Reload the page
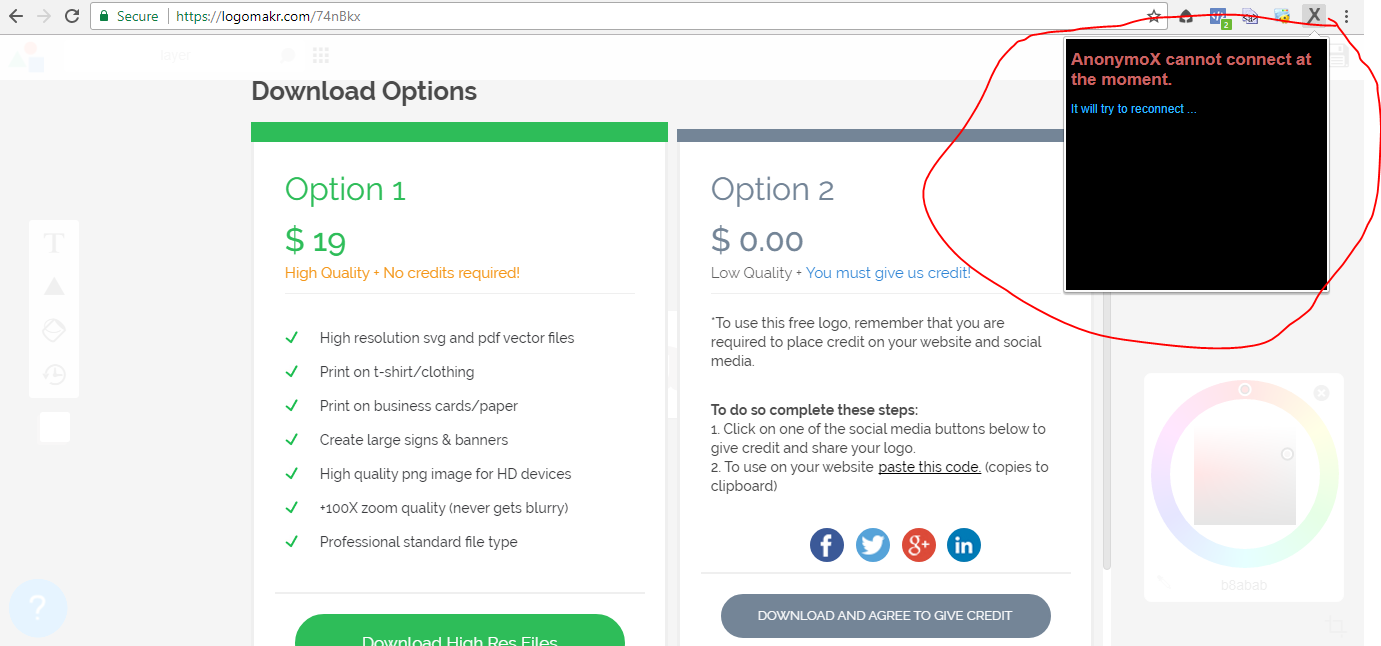This screenshot has width=1381, height=646. [72, 16]
